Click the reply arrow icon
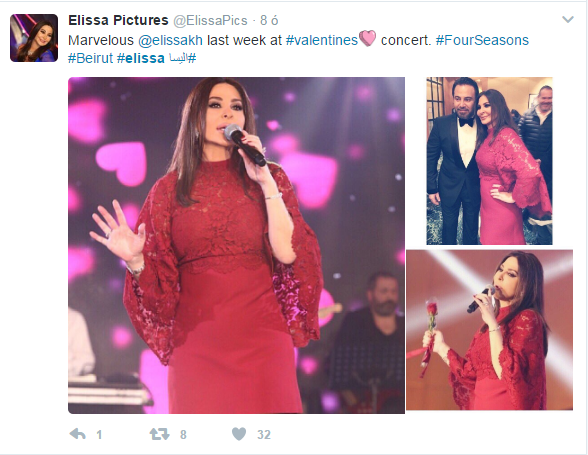The image size is (588, 455). (78, 434)
